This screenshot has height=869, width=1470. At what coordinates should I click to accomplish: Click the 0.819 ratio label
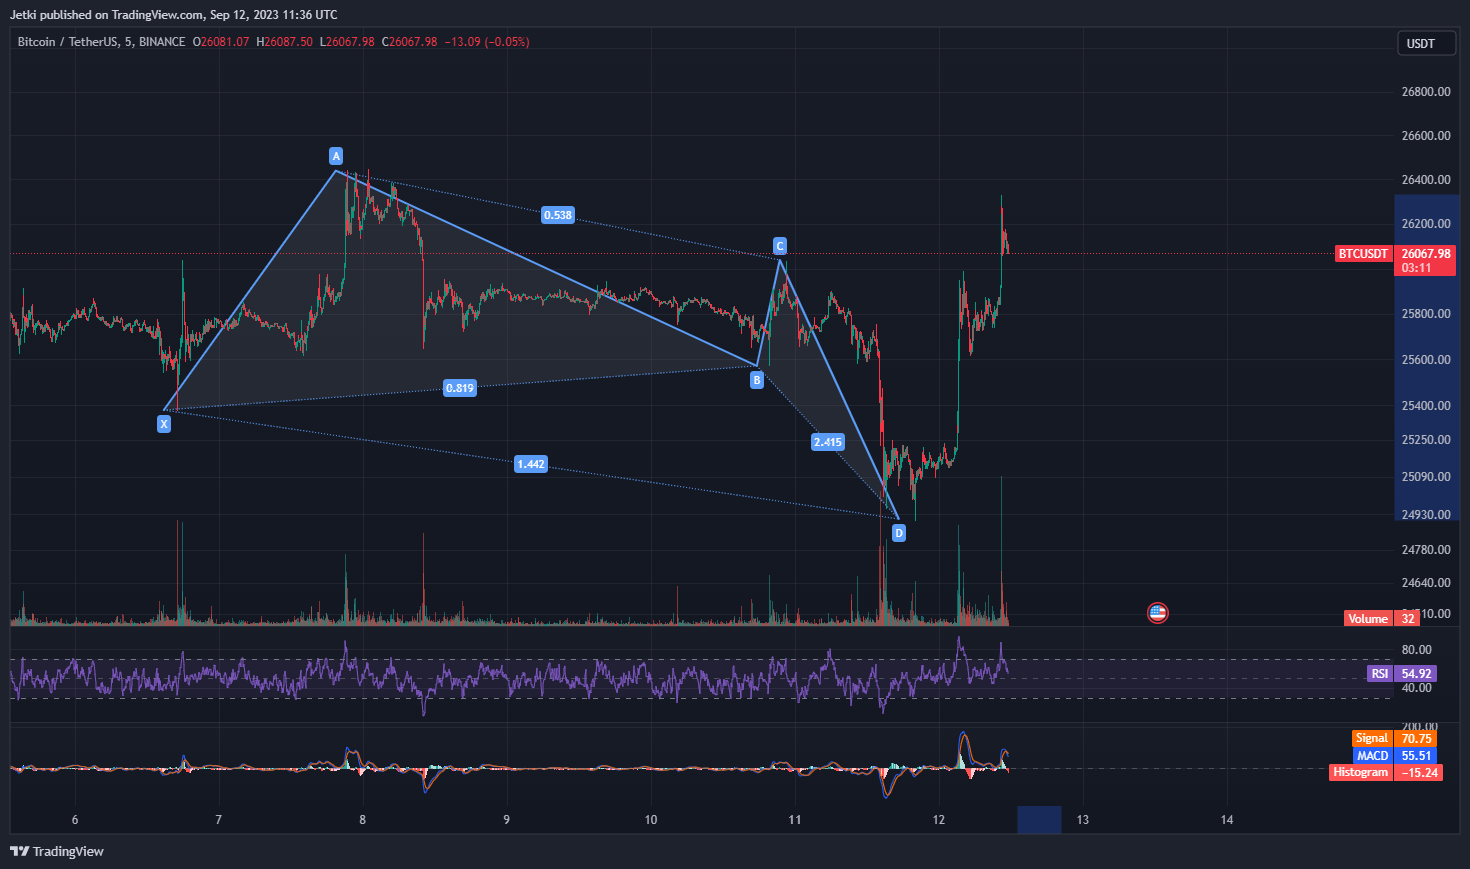click(460, 388)
